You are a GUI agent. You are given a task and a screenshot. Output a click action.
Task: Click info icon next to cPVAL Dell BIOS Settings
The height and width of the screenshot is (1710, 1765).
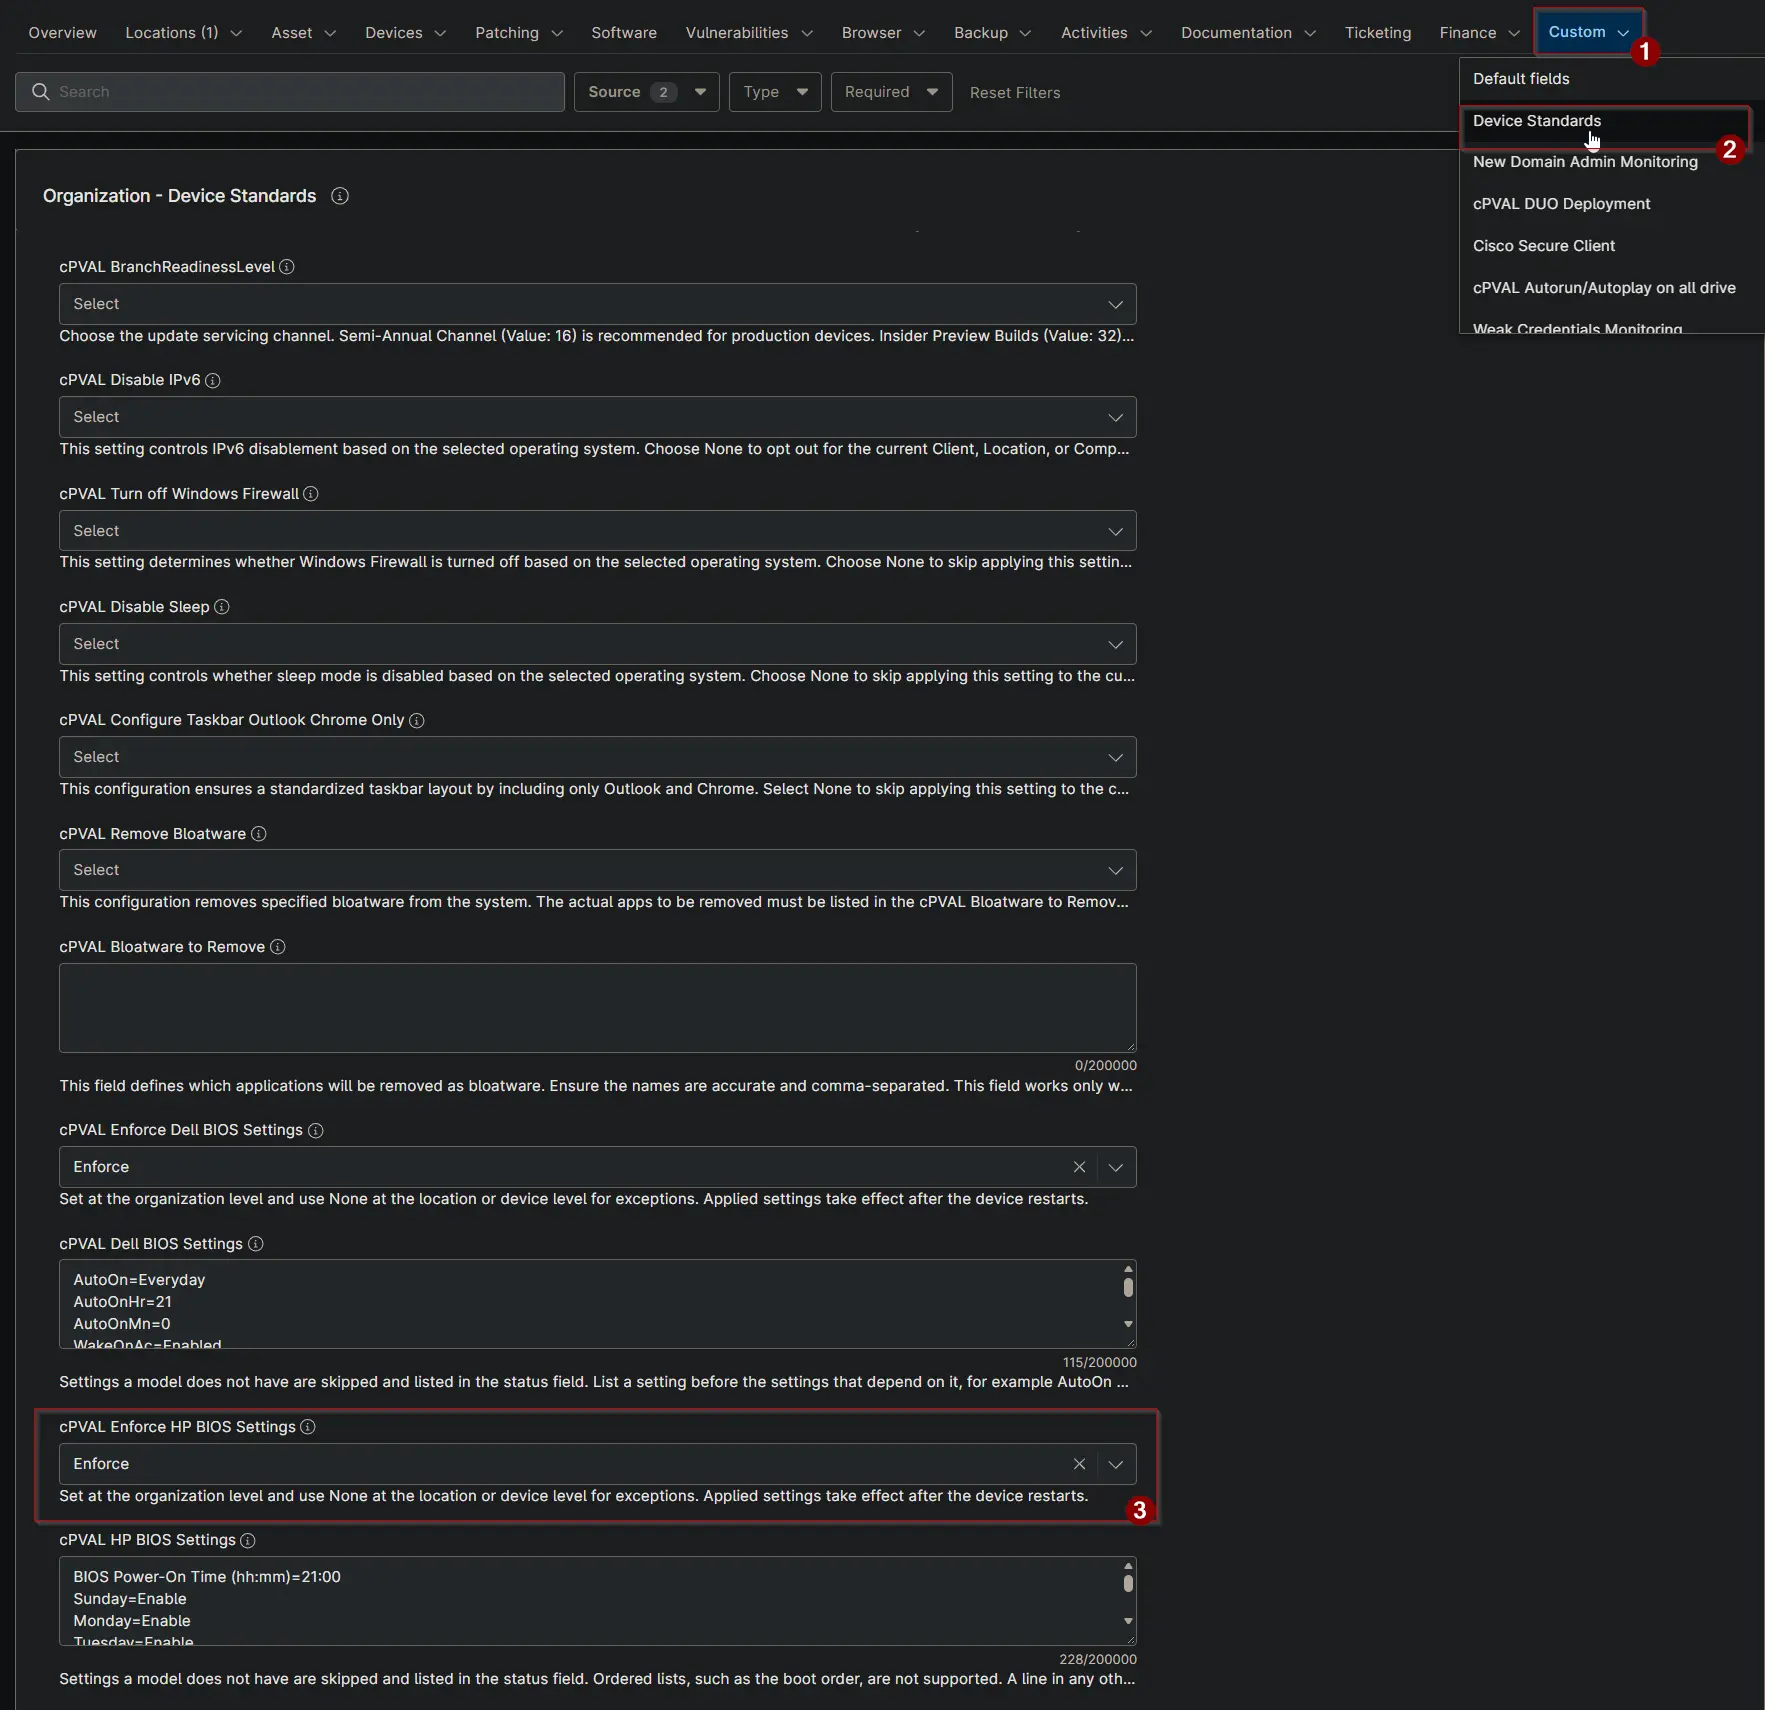pos(256,1244)
